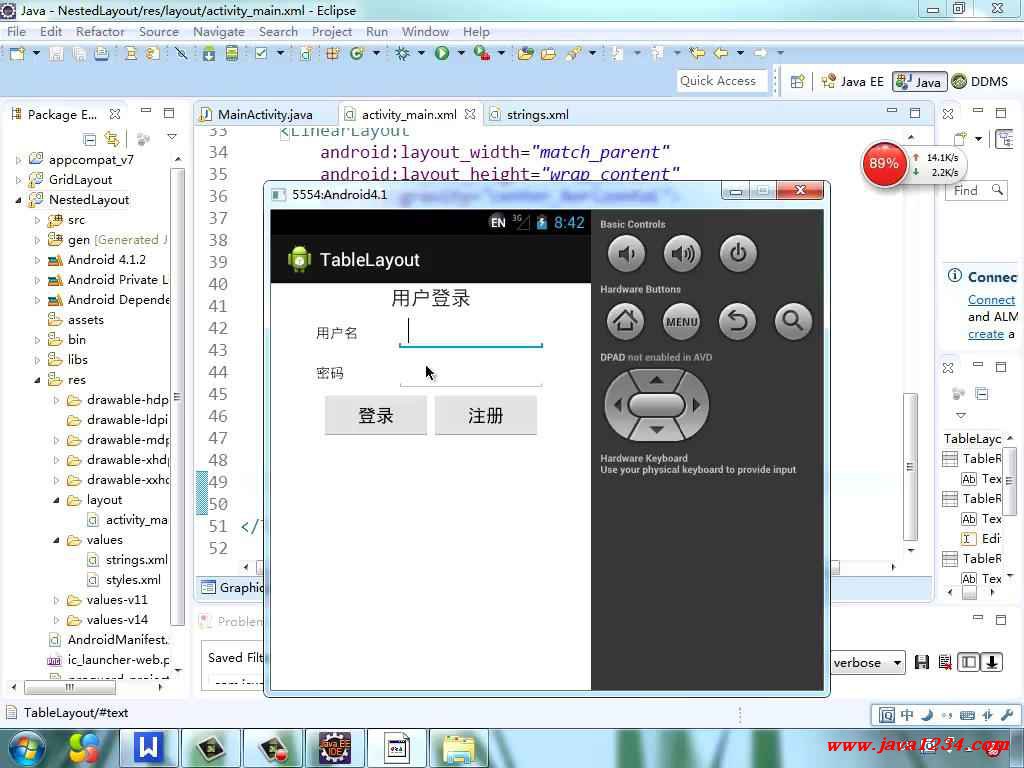1024x768 pixels.
Task: Open the File menu
Action: 16,31
